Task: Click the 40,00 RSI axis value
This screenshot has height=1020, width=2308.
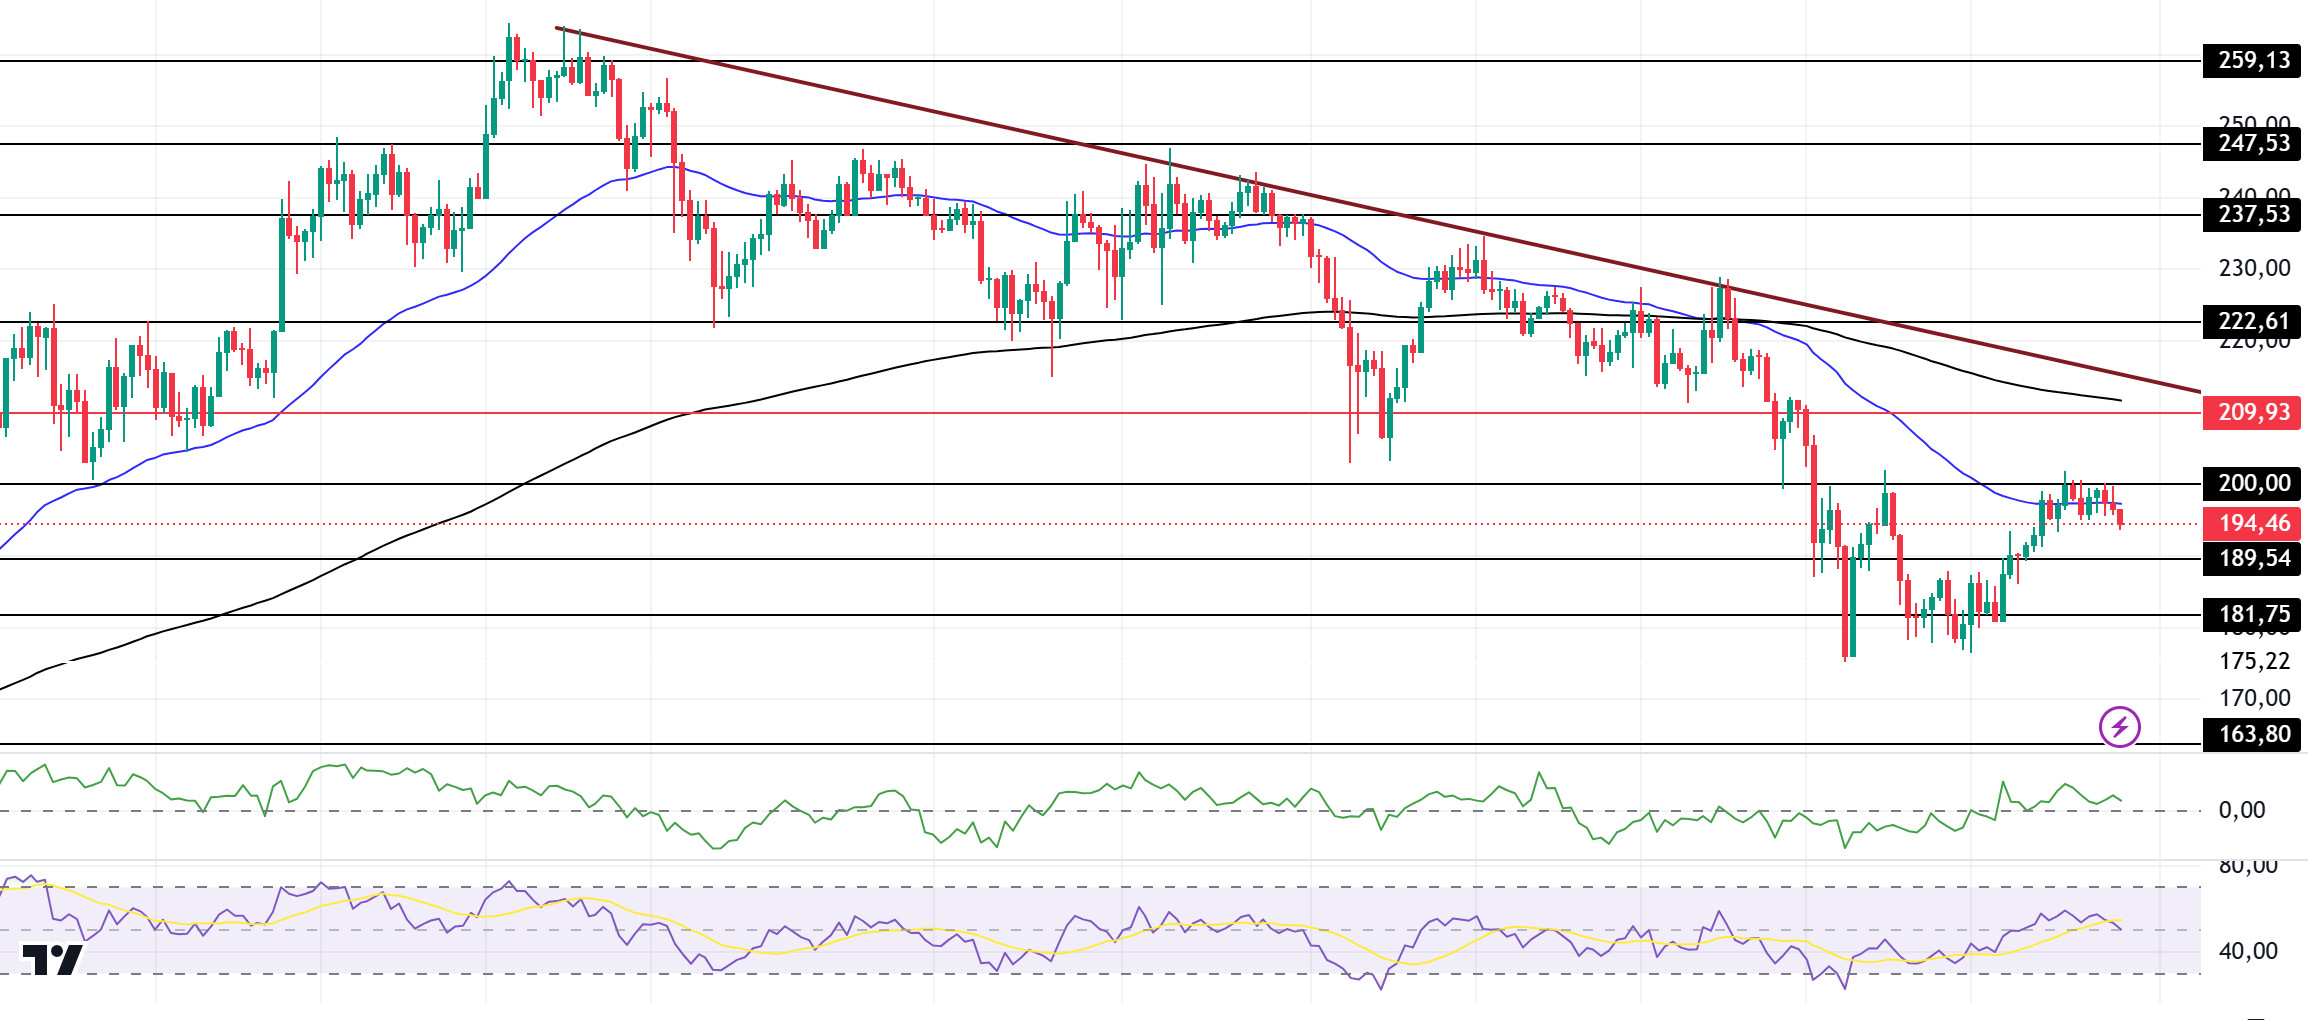Action: coord(2248,951)
